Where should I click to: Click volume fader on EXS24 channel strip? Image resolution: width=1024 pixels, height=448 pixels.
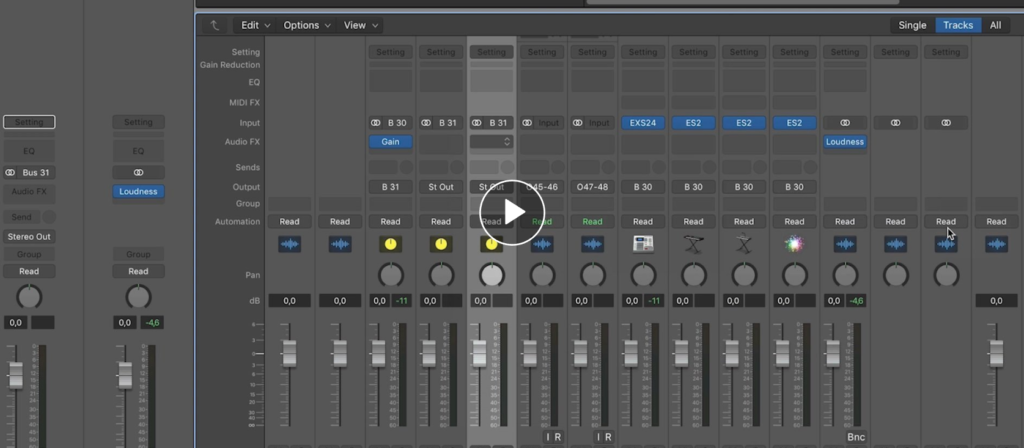pyautogui.click(x=630, y=352)
